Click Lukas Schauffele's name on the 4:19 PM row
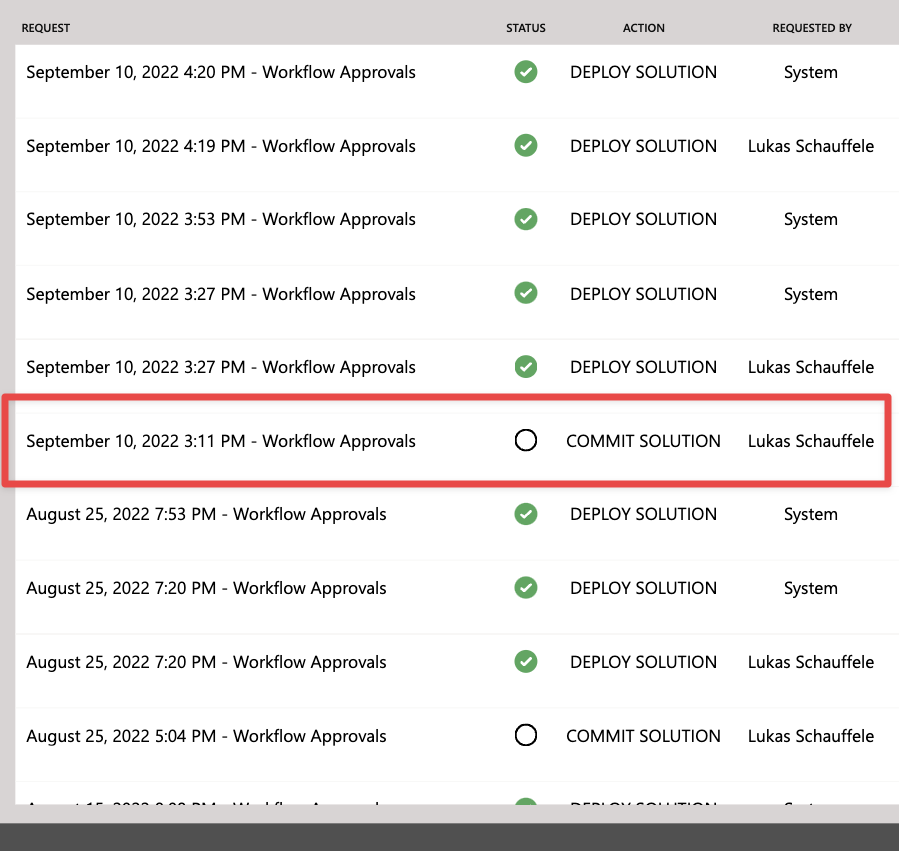The image size is (899, 851). click(x=811, y=145)
